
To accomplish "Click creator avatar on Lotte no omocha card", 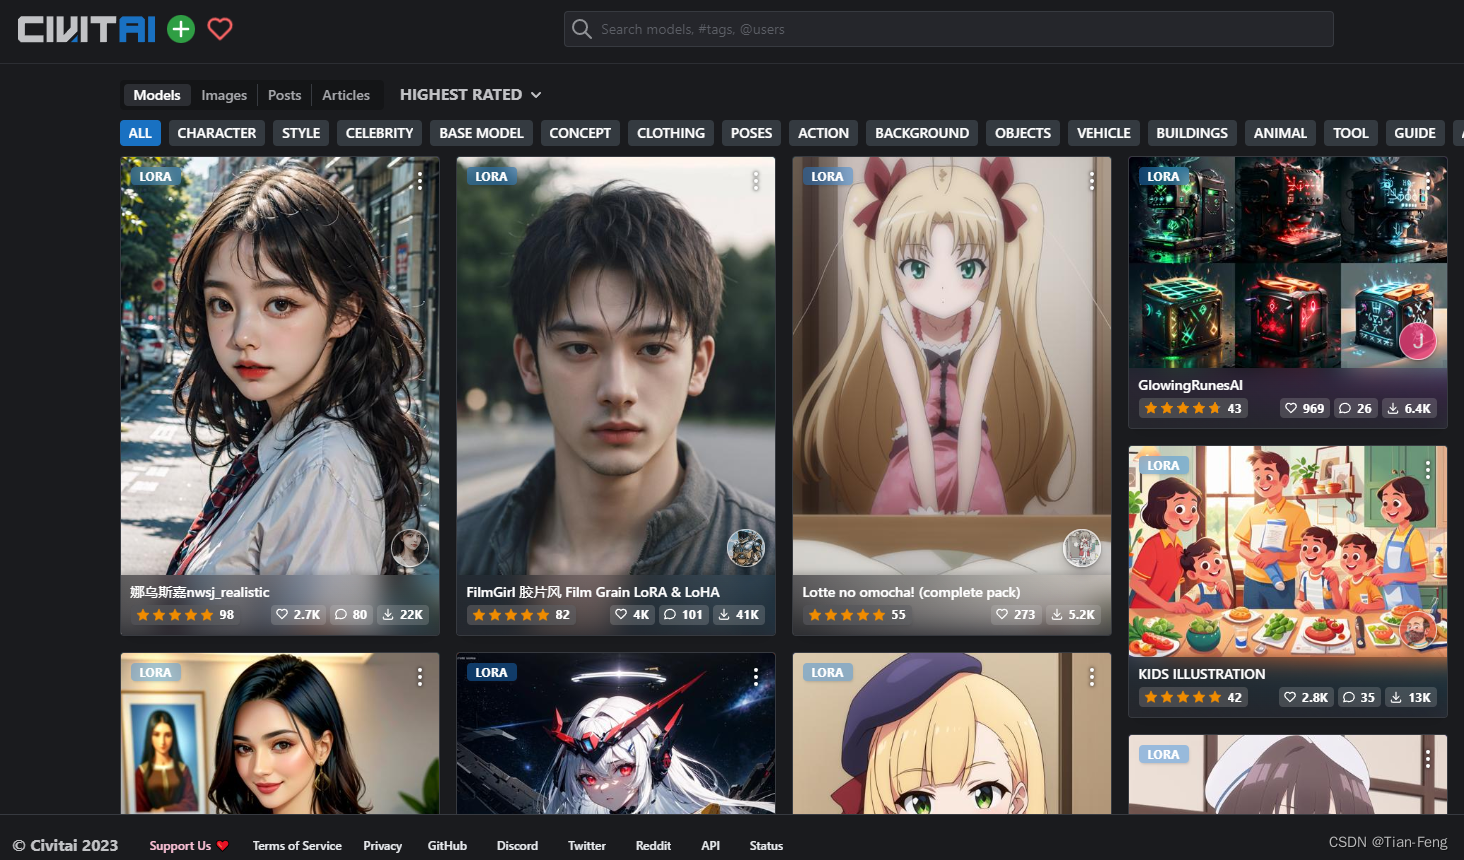I will (1082, 547).
